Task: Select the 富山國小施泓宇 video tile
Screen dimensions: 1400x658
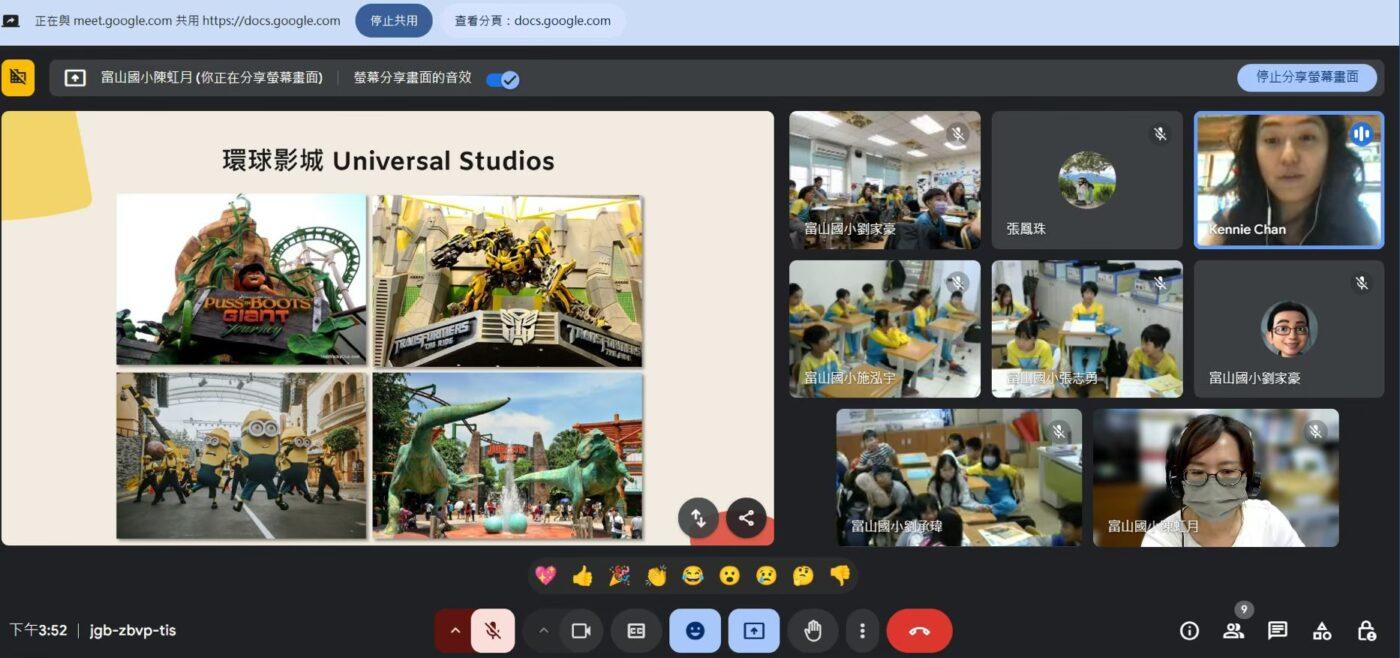Action: 885,329
